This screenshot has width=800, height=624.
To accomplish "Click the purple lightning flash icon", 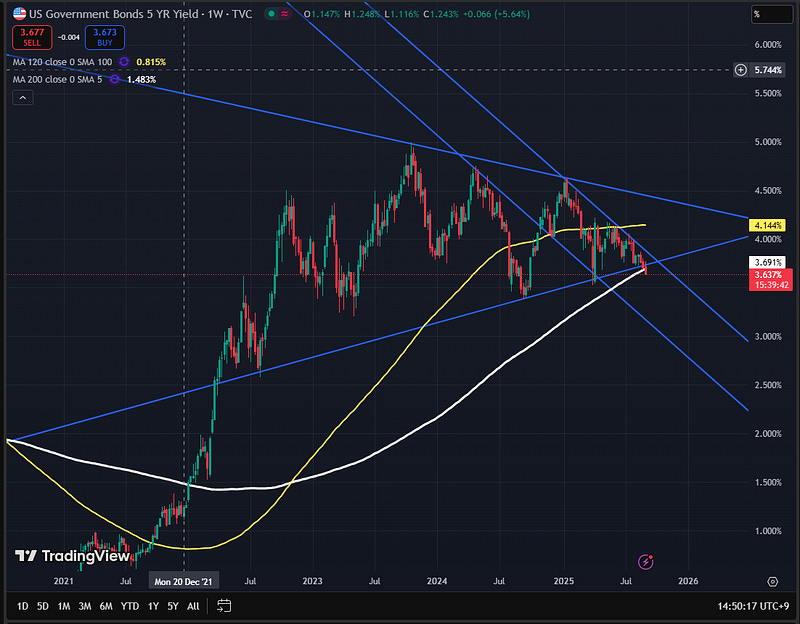I will tap(646, 562).
